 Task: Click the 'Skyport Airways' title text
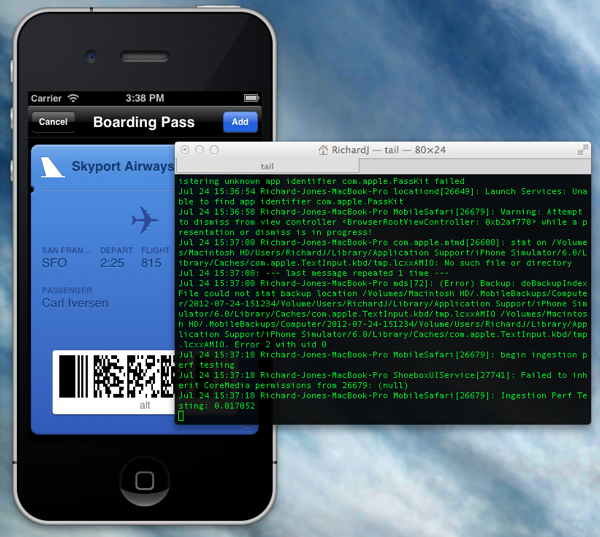[123, 166]
